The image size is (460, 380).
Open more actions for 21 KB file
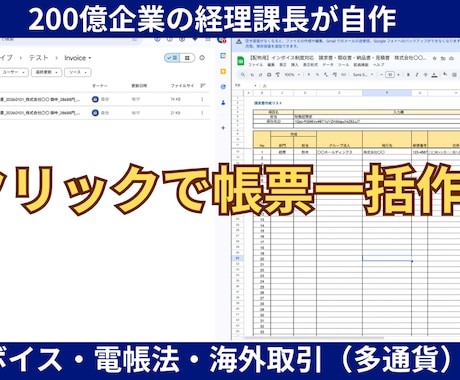[x=202, y=113]
